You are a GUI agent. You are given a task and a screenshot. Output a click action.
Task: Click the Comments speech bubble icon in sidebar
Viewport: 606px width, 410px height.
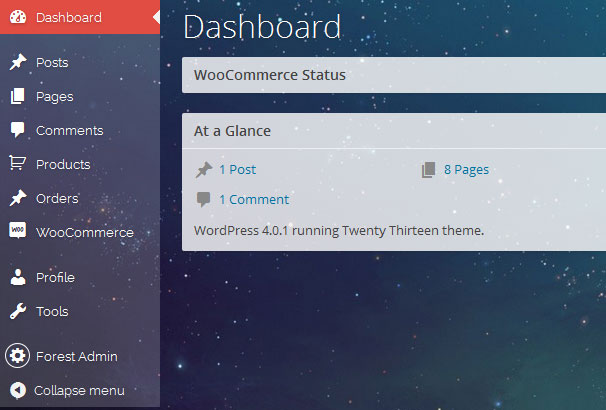point(18,130)
